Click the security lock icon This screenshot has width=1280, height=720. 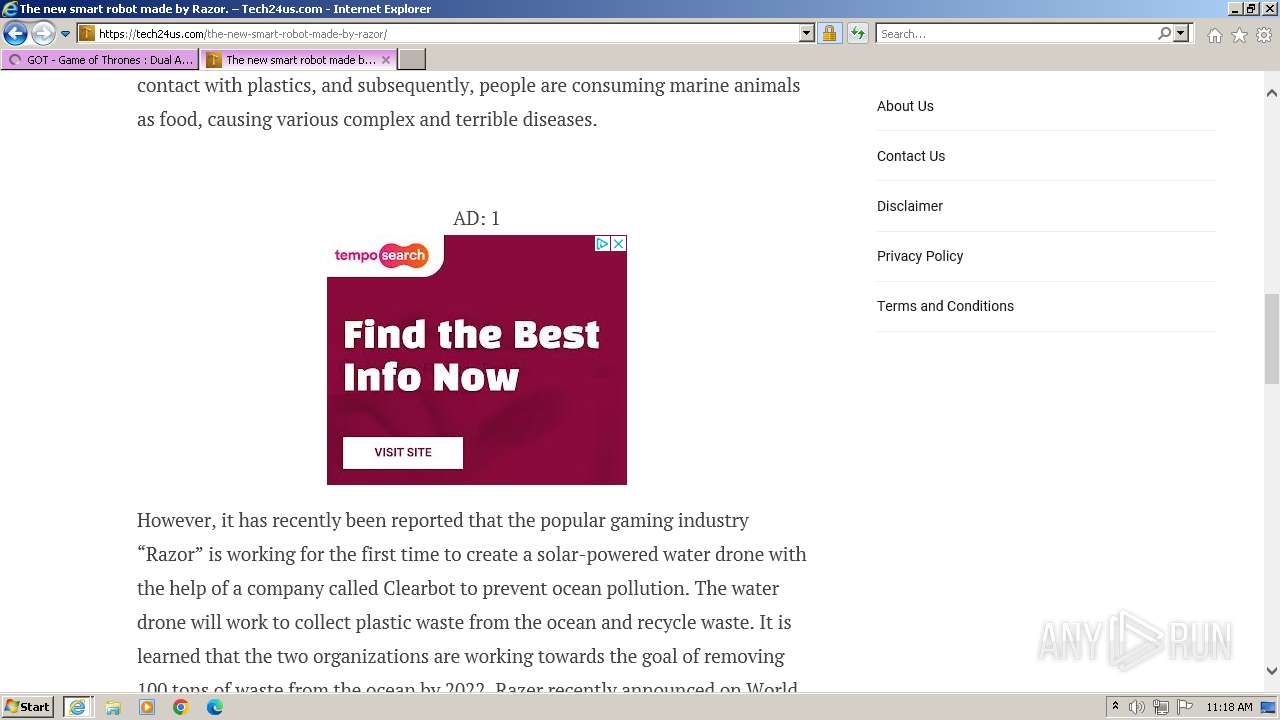point(829,33)
